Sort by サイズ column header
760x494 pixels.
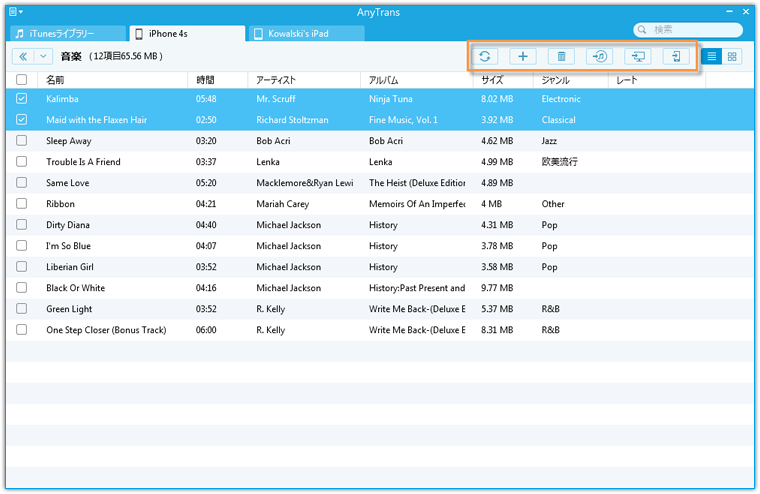pyautogui.click(x=503, y=80)
